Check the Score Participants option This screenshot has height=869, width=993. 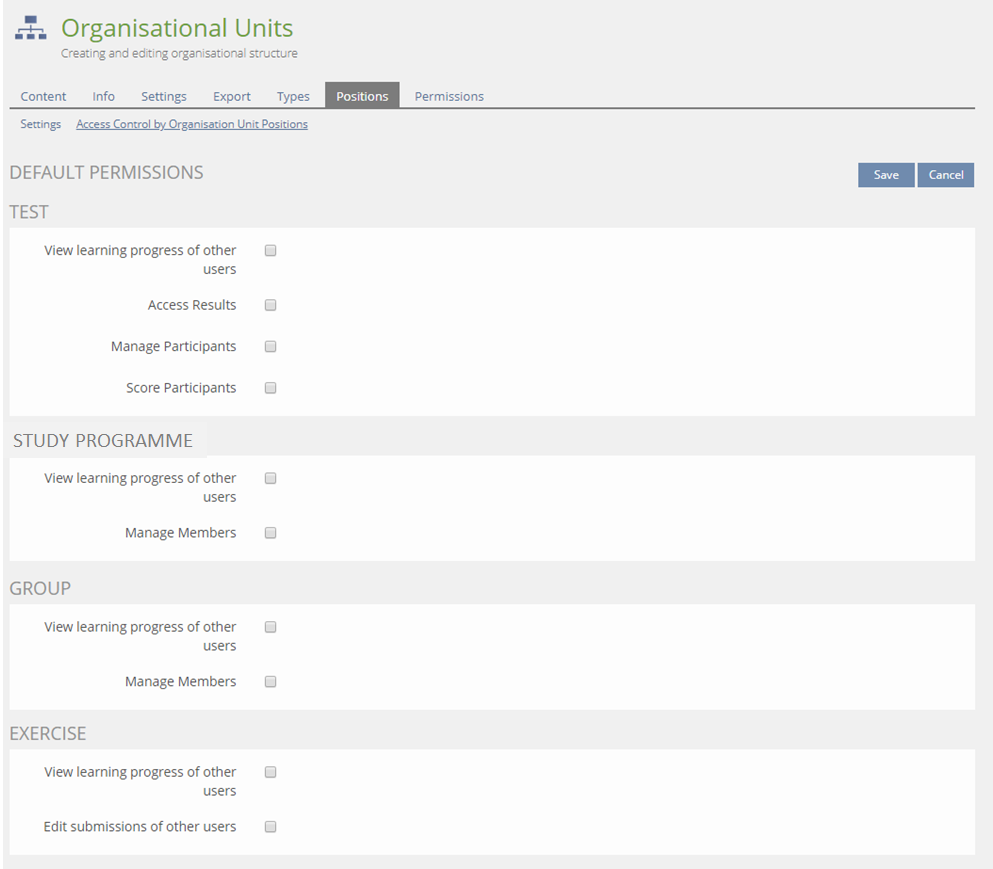pos(270,388)
